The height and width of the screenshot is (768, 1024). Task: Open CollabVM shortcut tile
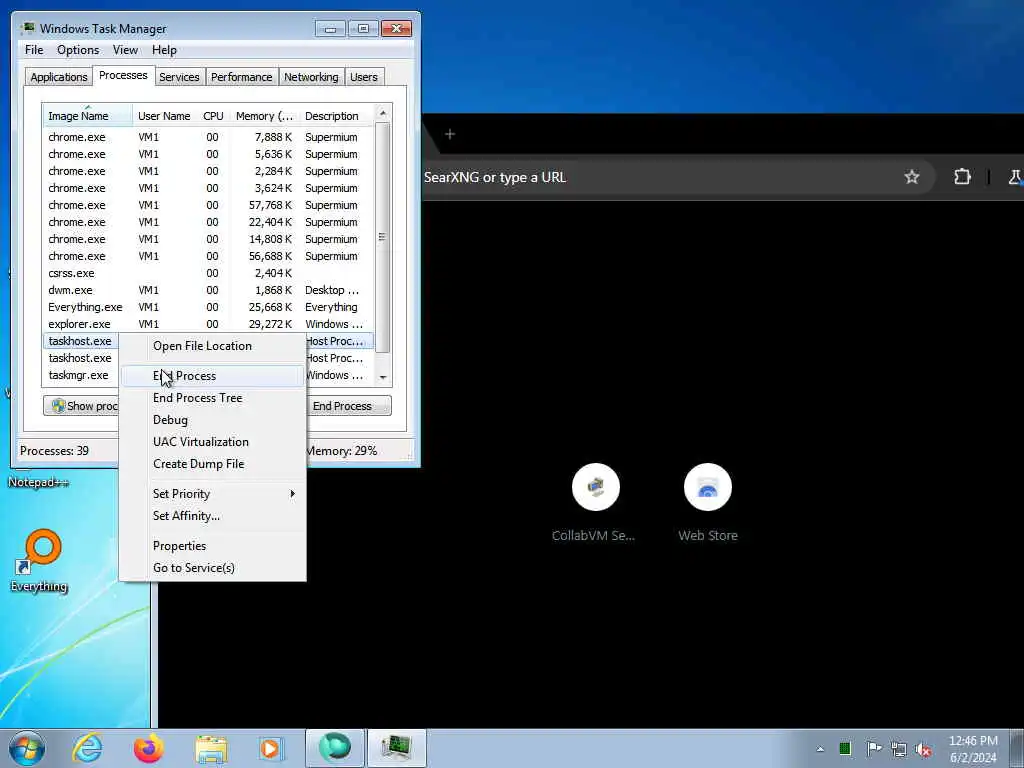pos(595,503)
